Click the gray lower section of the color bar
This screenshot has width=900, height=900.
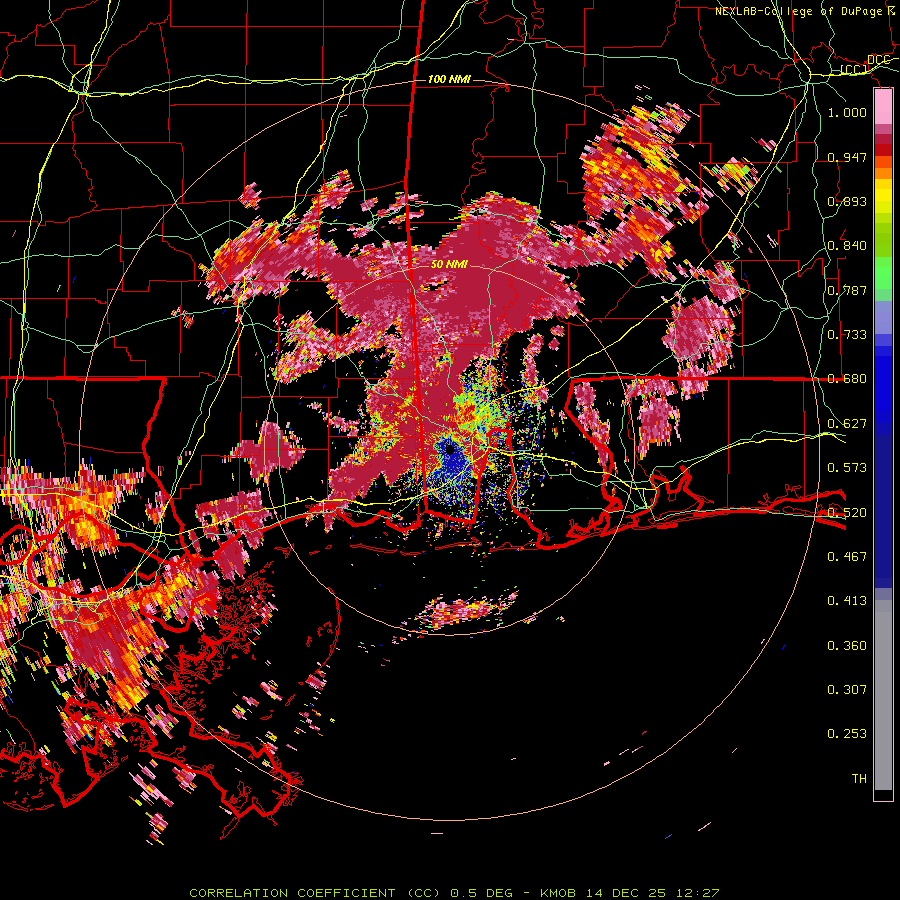883,695
